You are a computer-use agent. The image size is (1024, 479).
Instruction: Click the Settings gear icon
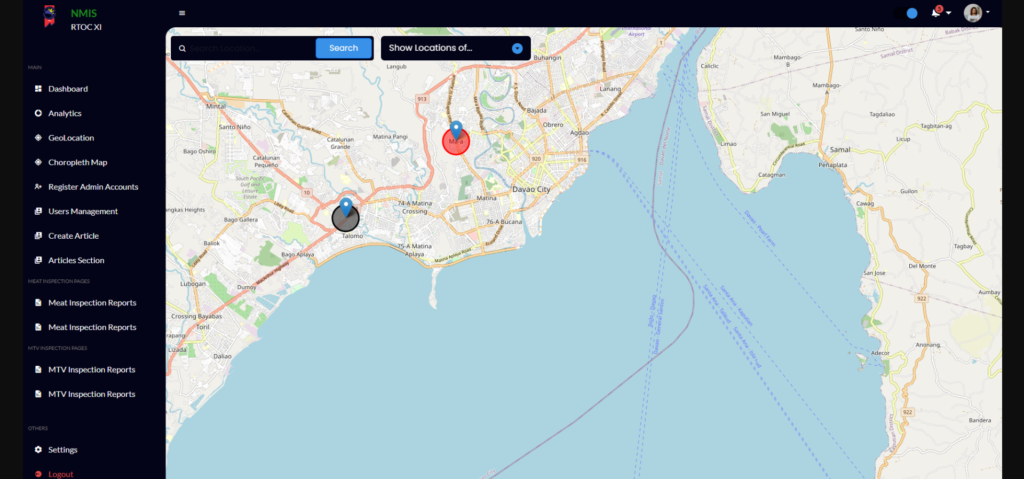click(x=38, y=450)
